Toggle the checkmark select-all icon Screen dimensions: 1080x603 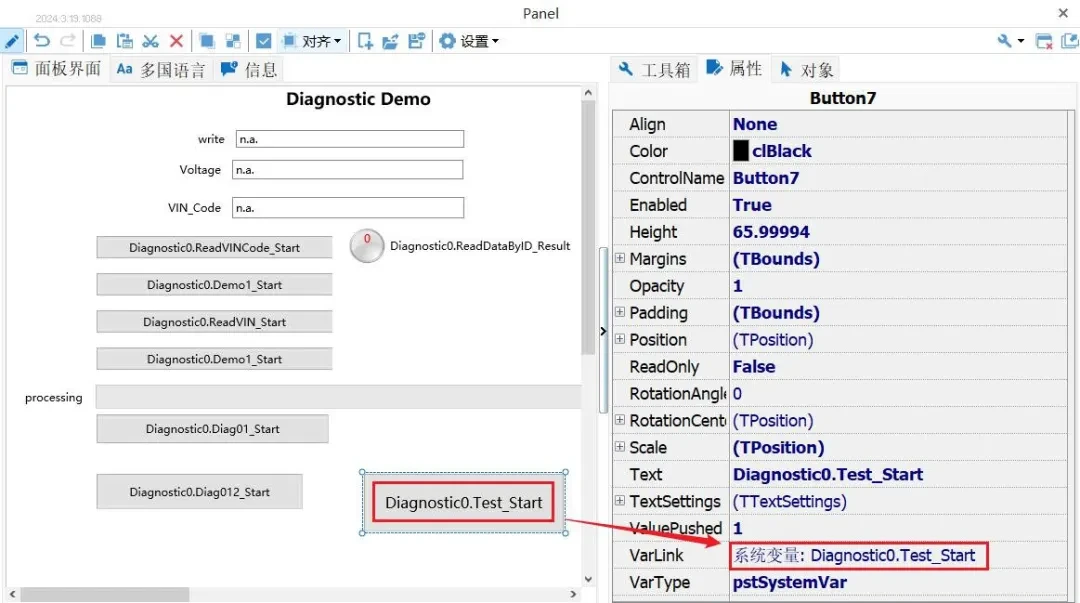(x=263, y=41)
